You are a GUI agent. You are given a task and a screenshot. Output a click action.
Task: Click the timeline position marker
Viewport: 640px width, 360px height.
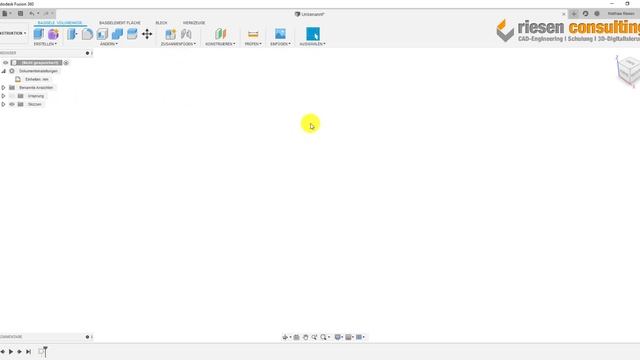click(x=45, y=351)
